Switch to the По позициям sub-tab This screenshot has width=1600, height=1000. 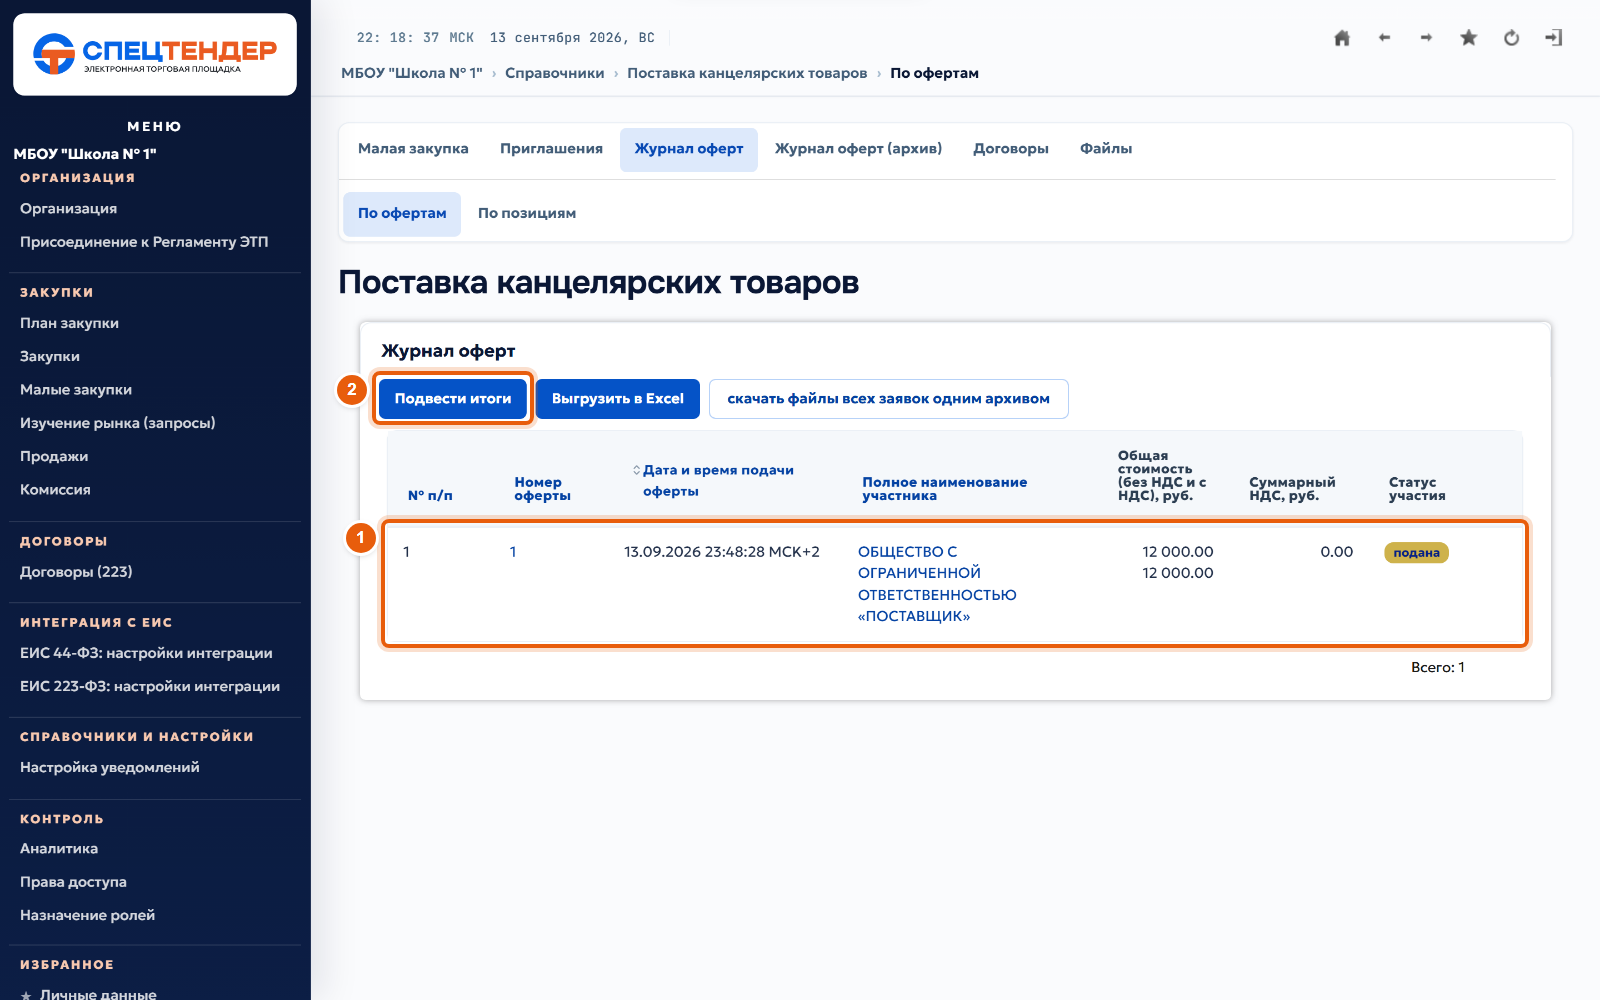(527, 214)
